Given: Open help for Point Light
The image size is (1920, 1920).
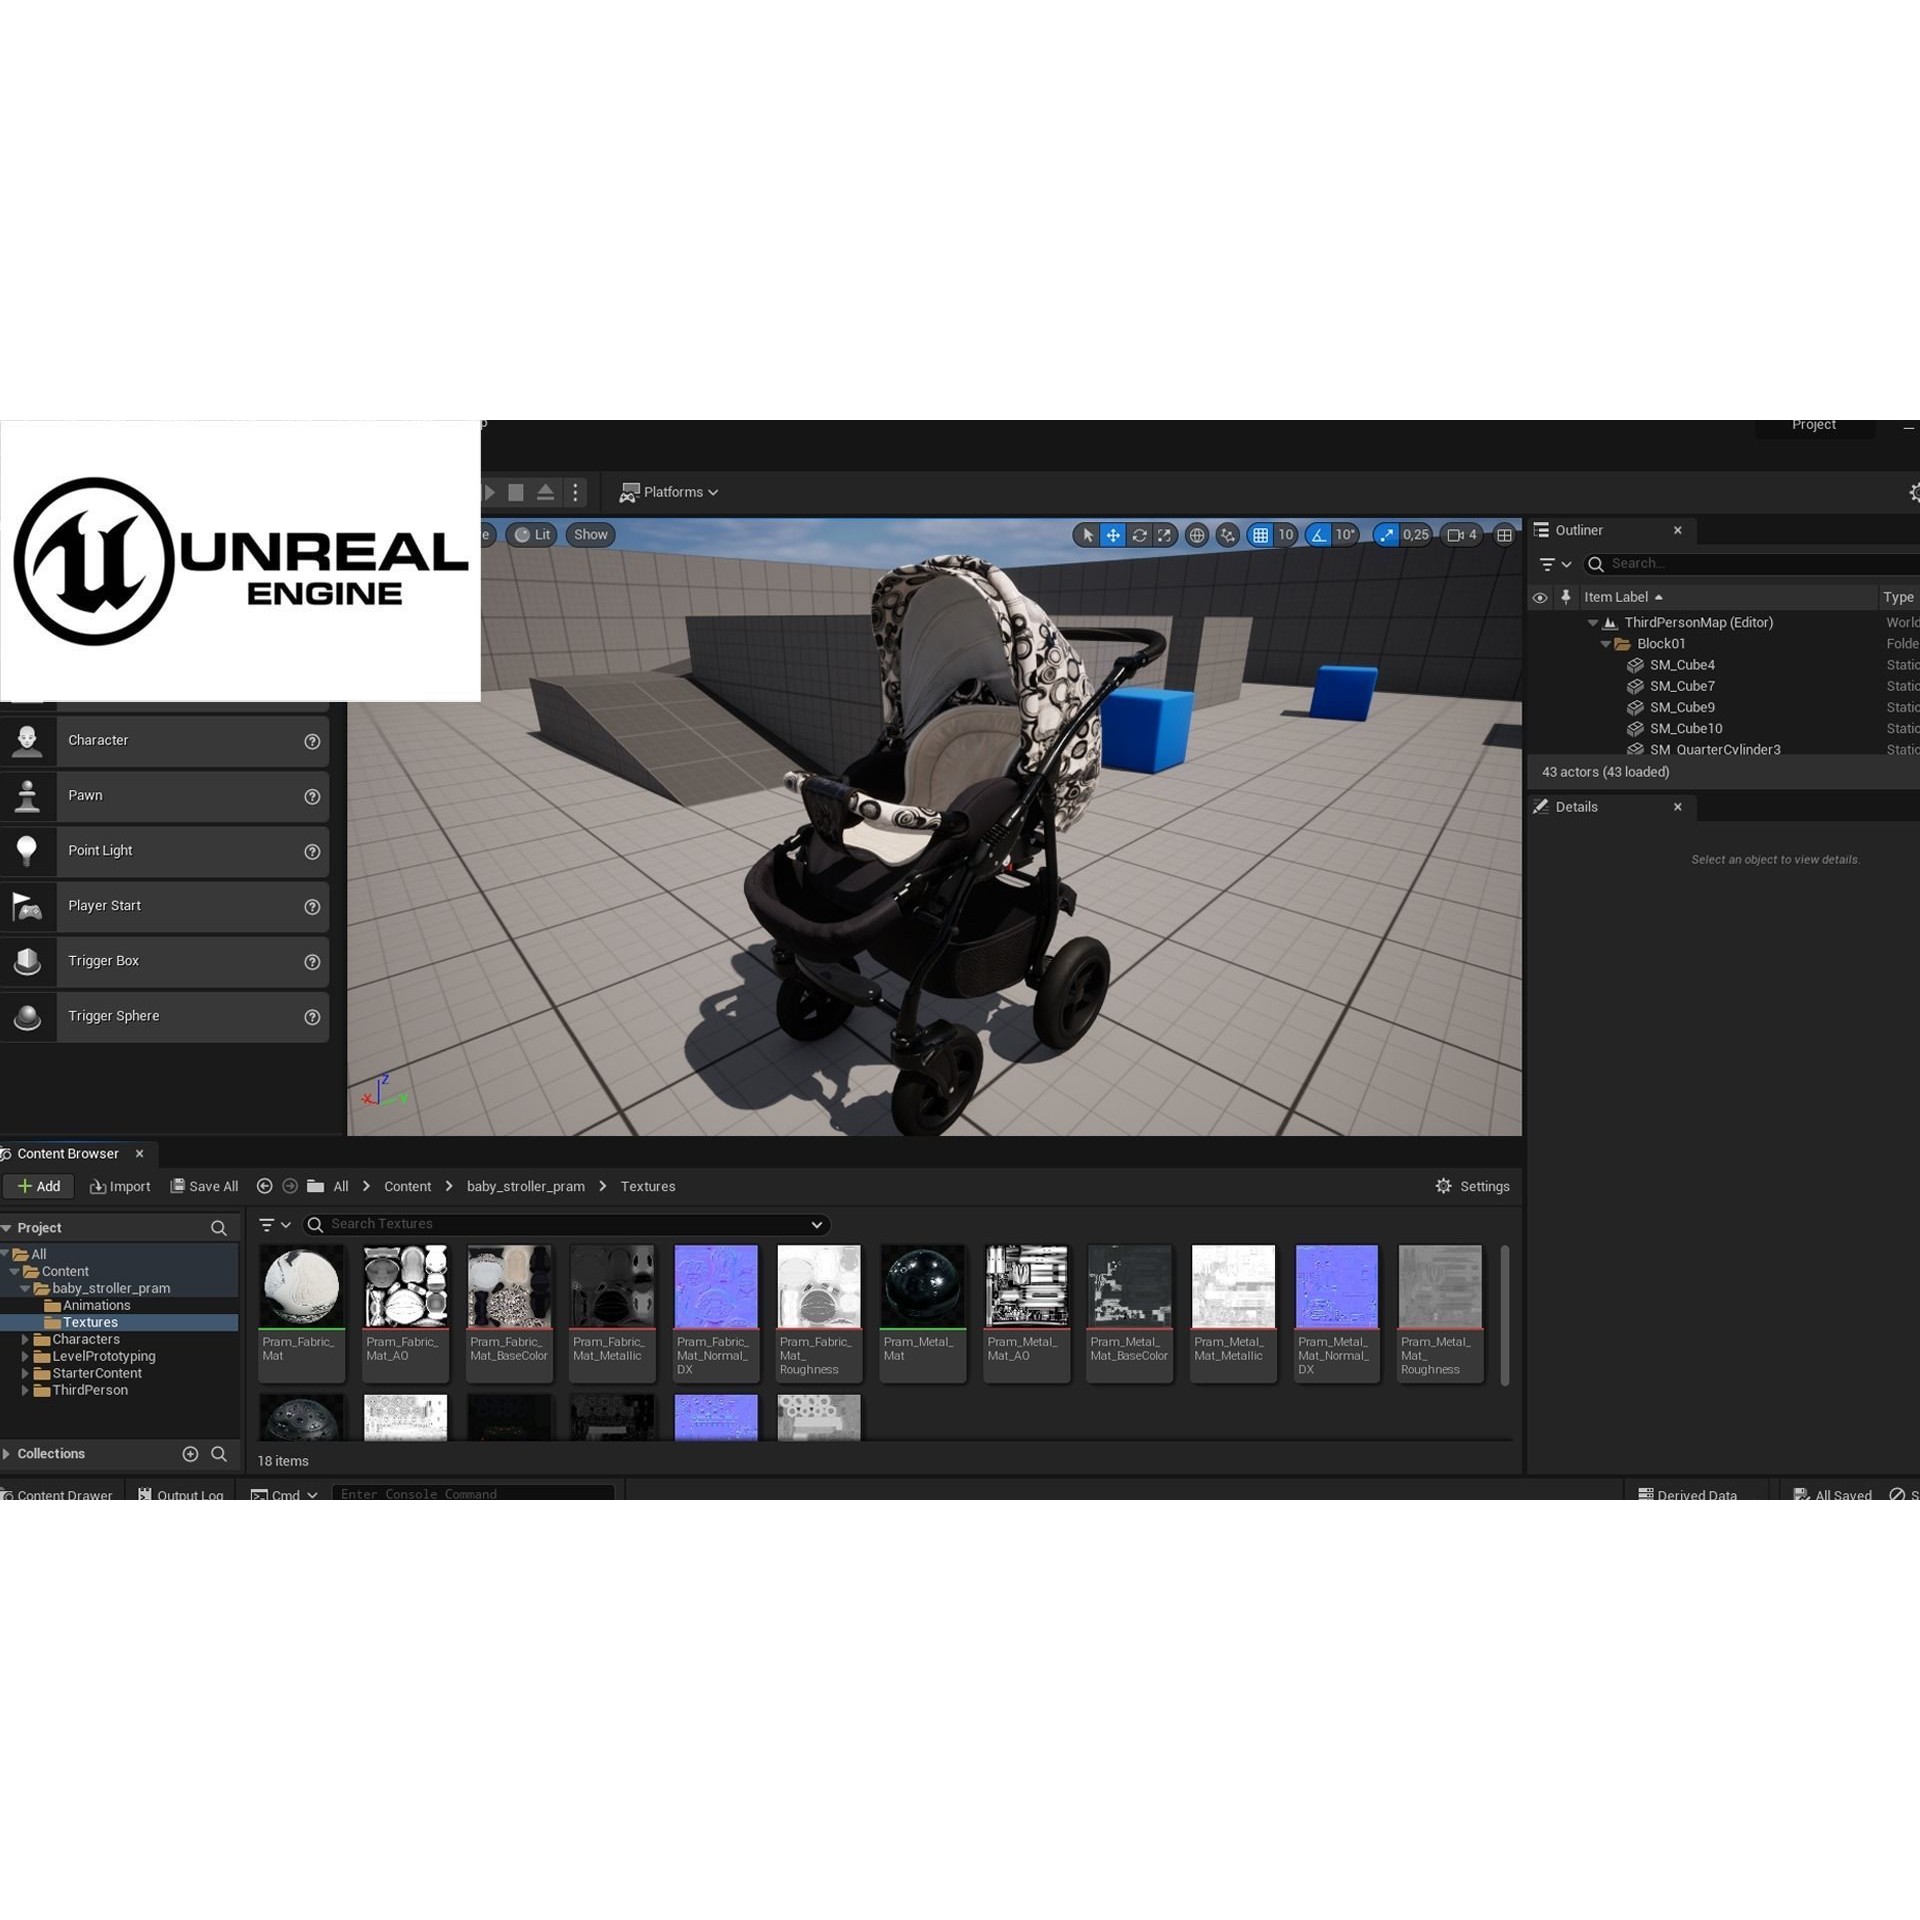Looking at the screenshot, I should pyautogui.click(x=312, y=852).
